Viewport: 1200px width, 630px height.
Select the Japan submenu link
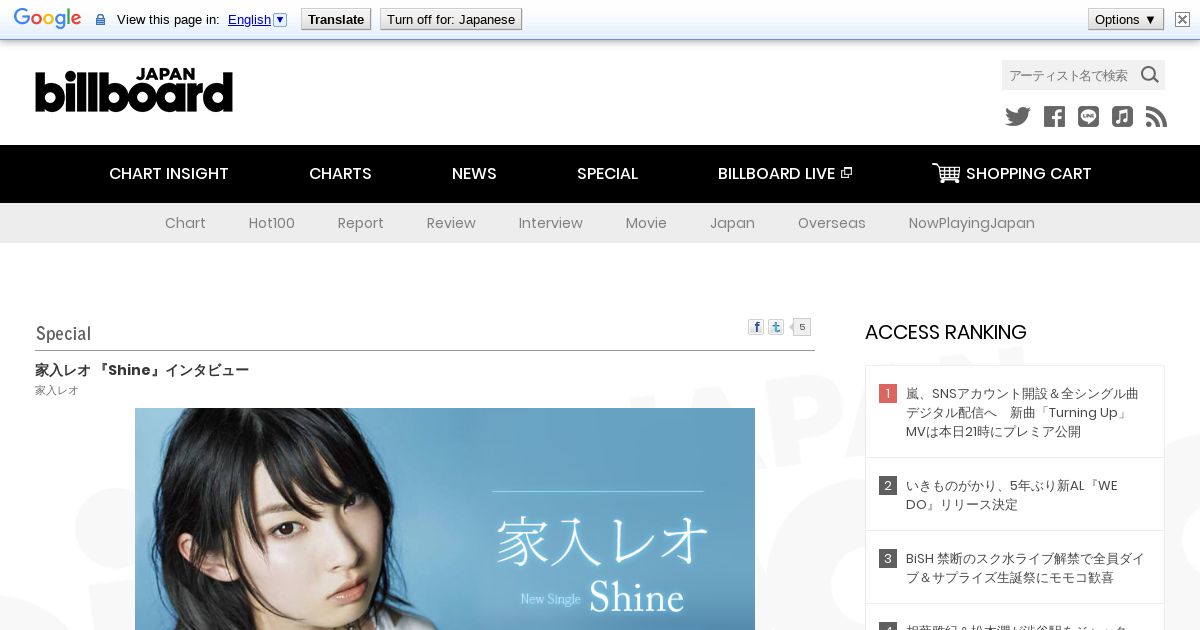(x=732, y=223)
